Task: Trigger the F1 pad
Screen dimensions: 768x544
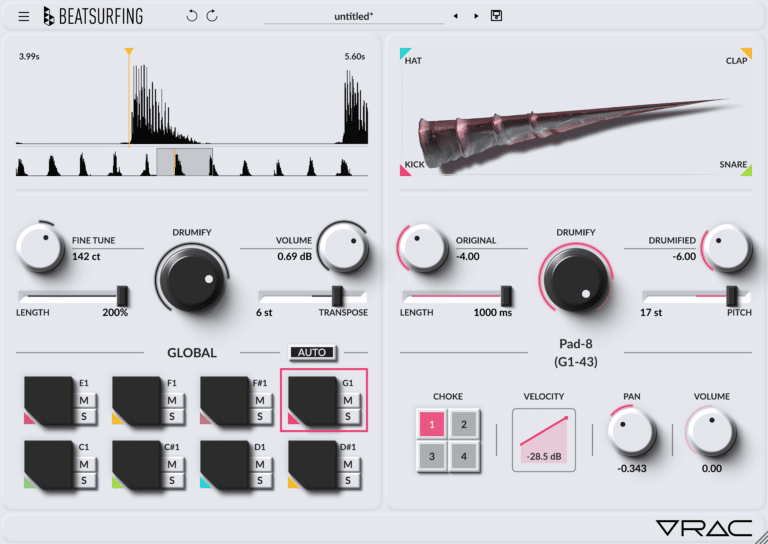Action: [137, 401]
